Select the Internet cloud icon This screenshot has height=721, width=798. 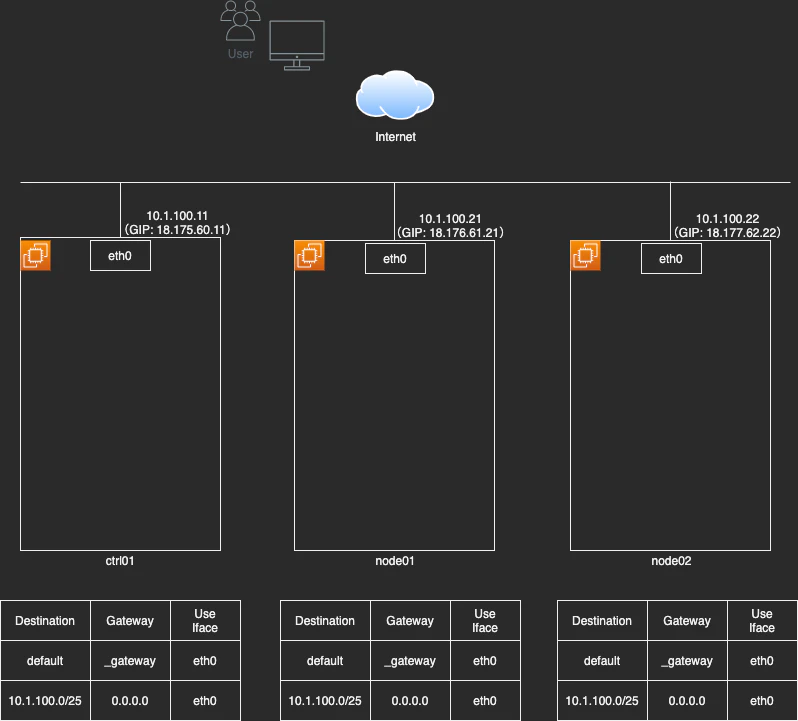coord(395,95)
